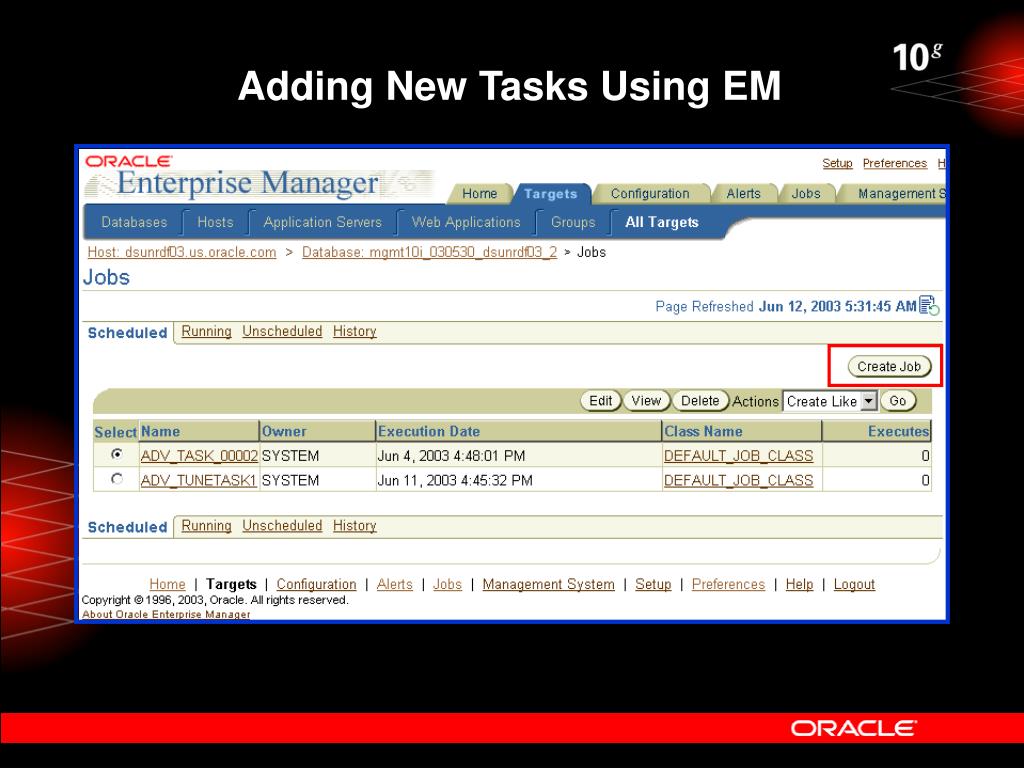
Task: Switch to the Application Servers subtab
Action: pyautogui.click(x=323, y=222)
